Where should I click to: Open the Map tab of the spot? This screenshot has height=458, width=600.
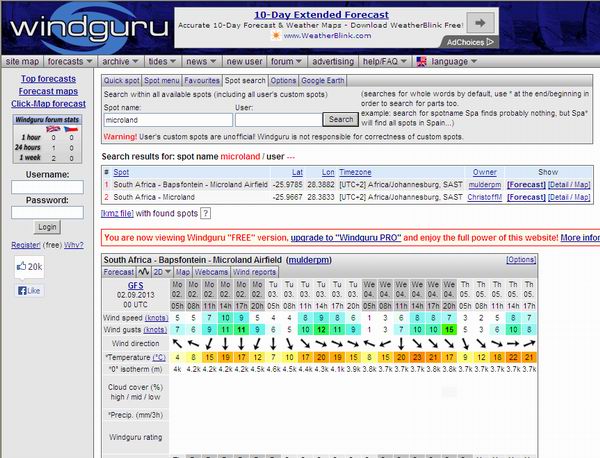pos(183,272)
